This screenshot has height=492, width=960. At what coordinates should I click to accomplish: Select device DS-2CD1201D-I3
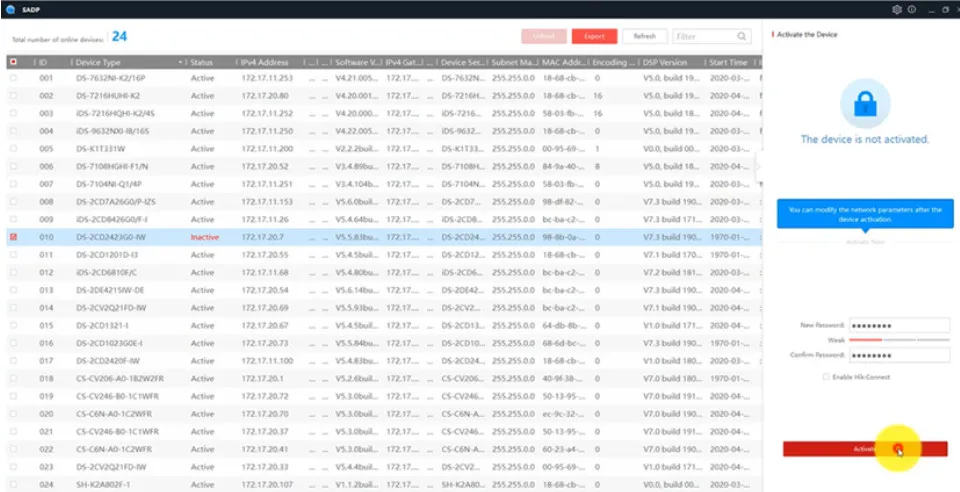point(107,255)
